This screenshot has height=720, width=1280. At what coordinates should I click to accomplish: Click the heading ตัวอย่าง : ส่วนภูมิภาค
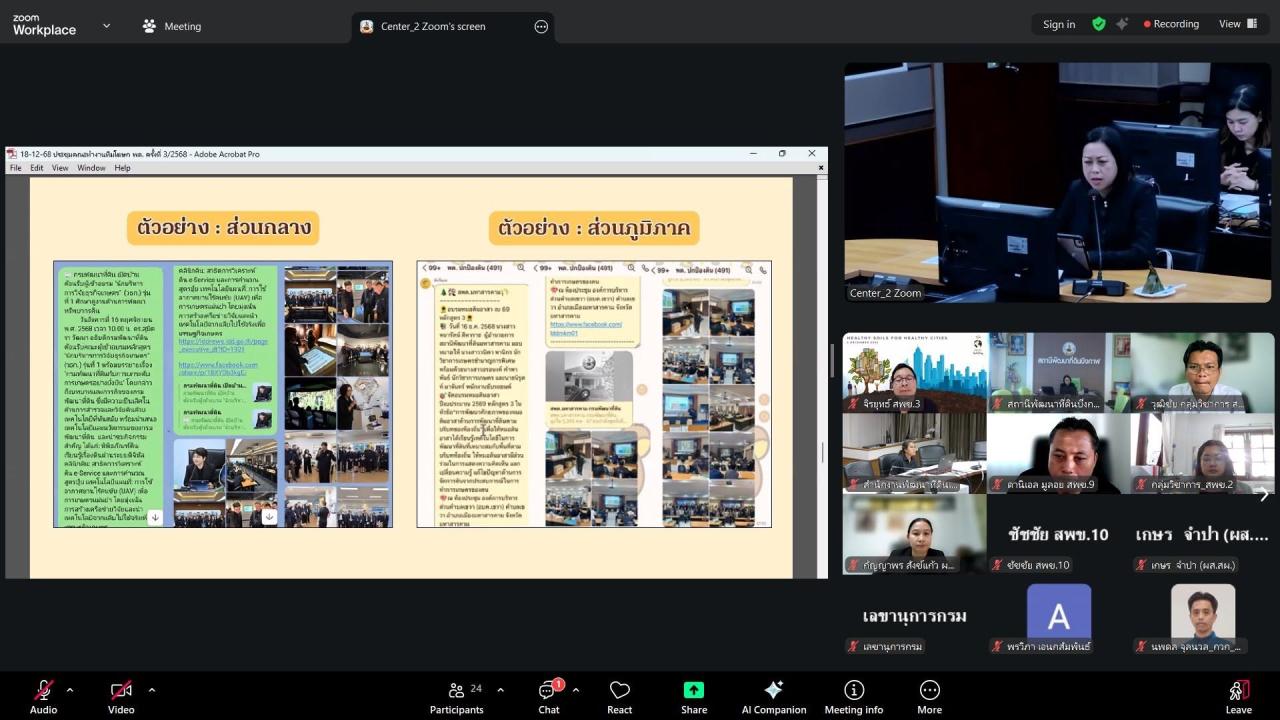(x=594, y=227)
